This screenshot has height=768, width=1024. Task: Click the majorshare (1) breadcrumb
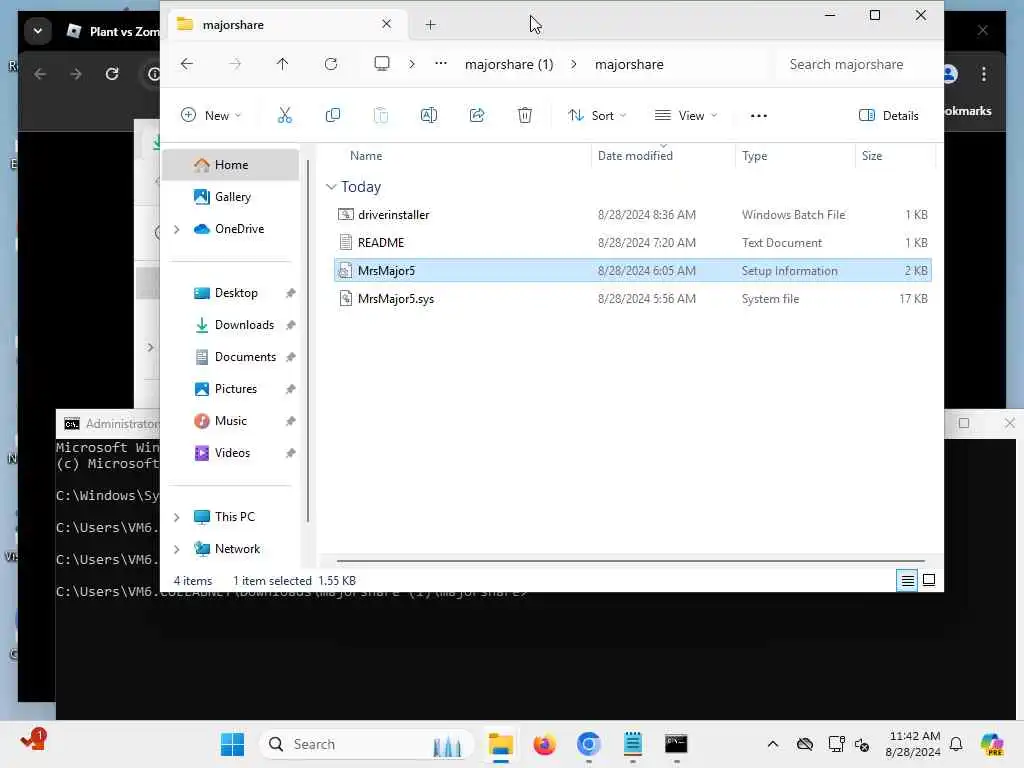click(509, 64)
